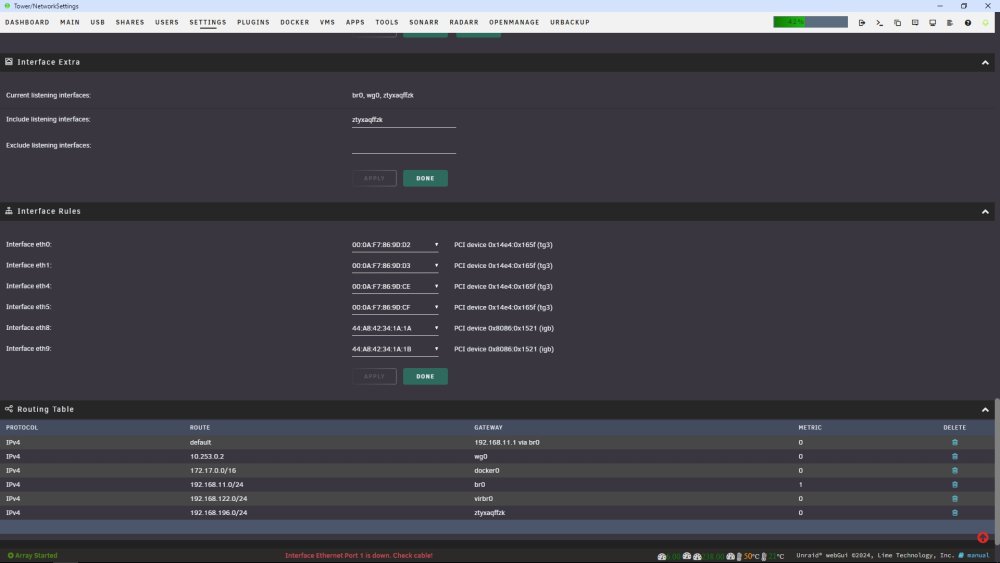Click the Interface Extra section icon

pos(9,62)
